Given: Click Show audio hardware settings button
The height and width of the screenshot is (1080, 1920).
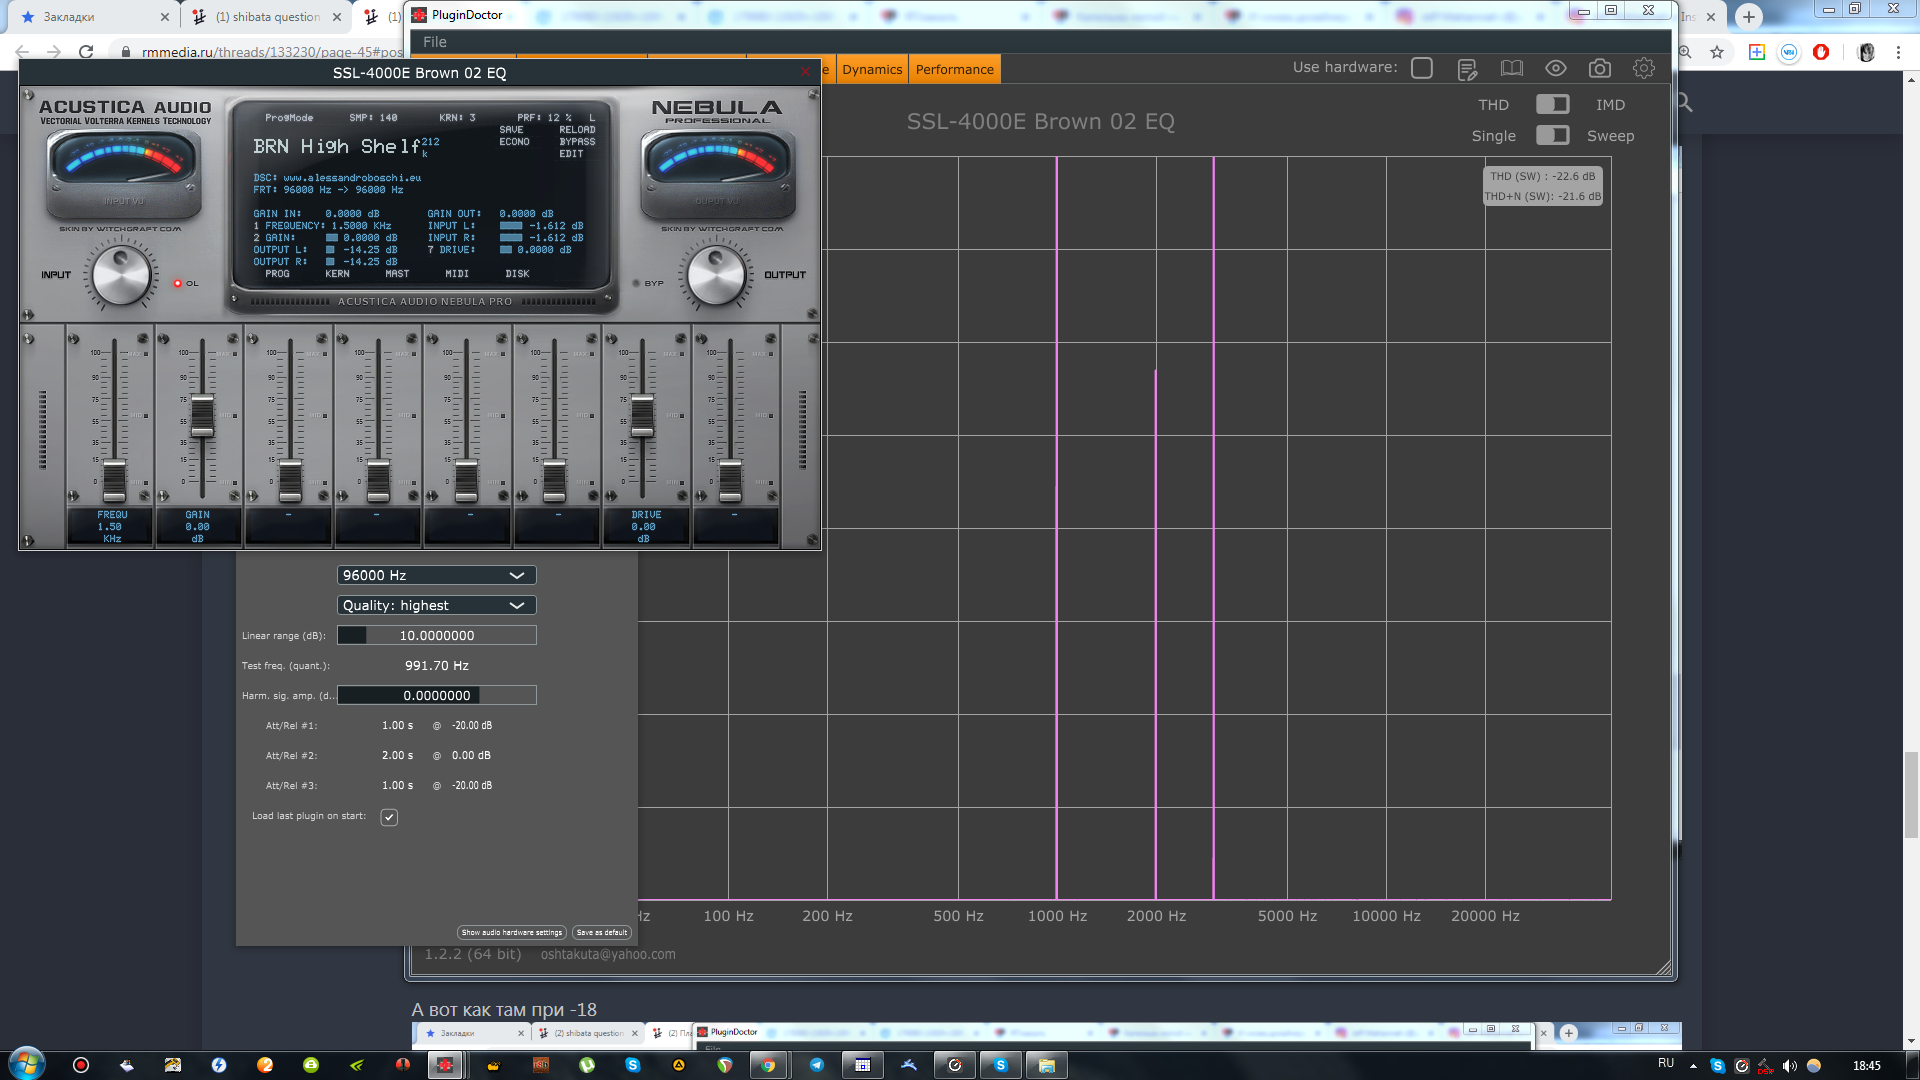Looking at the screenshot, I should click(x=512, y=932).
